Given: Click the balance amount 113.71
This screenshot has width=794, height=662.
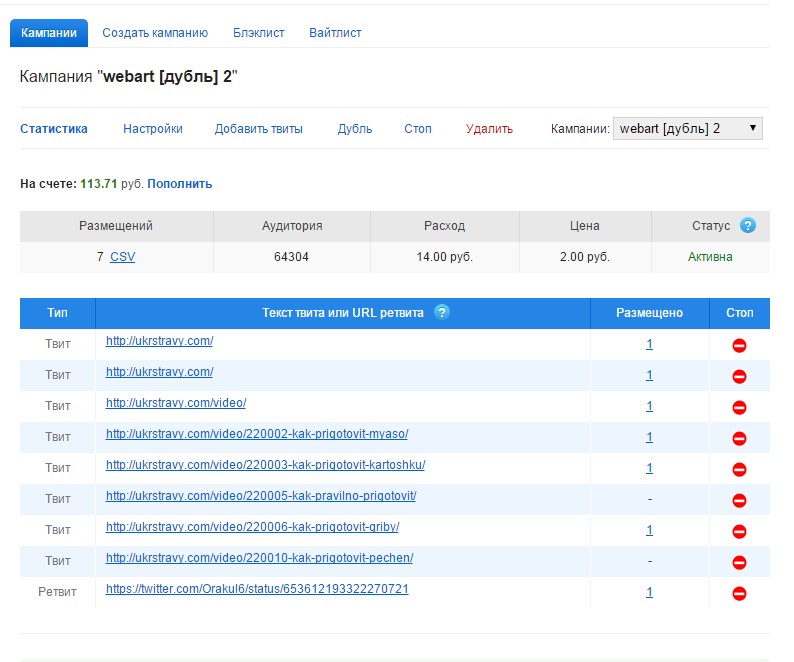Looking at the screenshot, I should click(99, 183).
